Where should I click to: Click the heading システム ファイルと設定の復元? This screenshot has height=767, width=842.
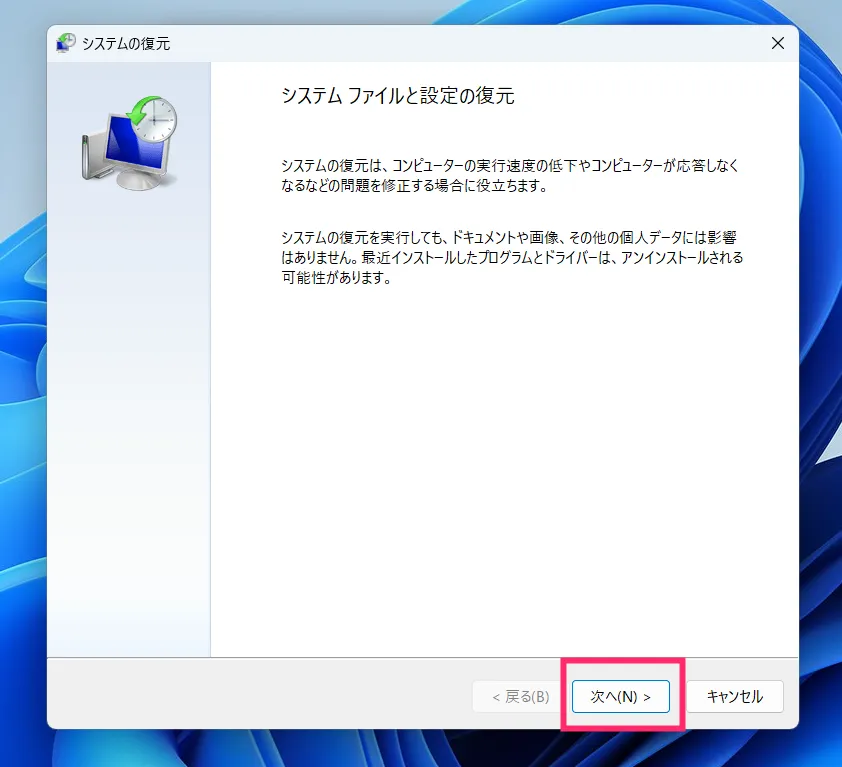(x=398, y=96)
